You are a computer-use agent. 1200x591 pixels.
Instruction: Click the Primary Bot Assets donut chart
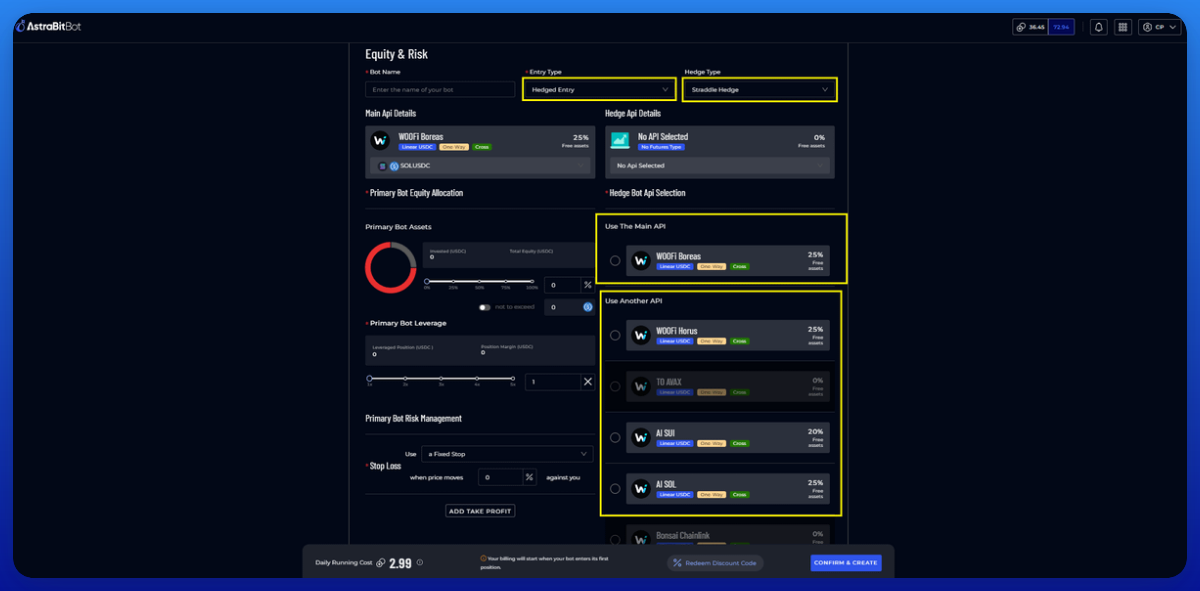(390, 269)
